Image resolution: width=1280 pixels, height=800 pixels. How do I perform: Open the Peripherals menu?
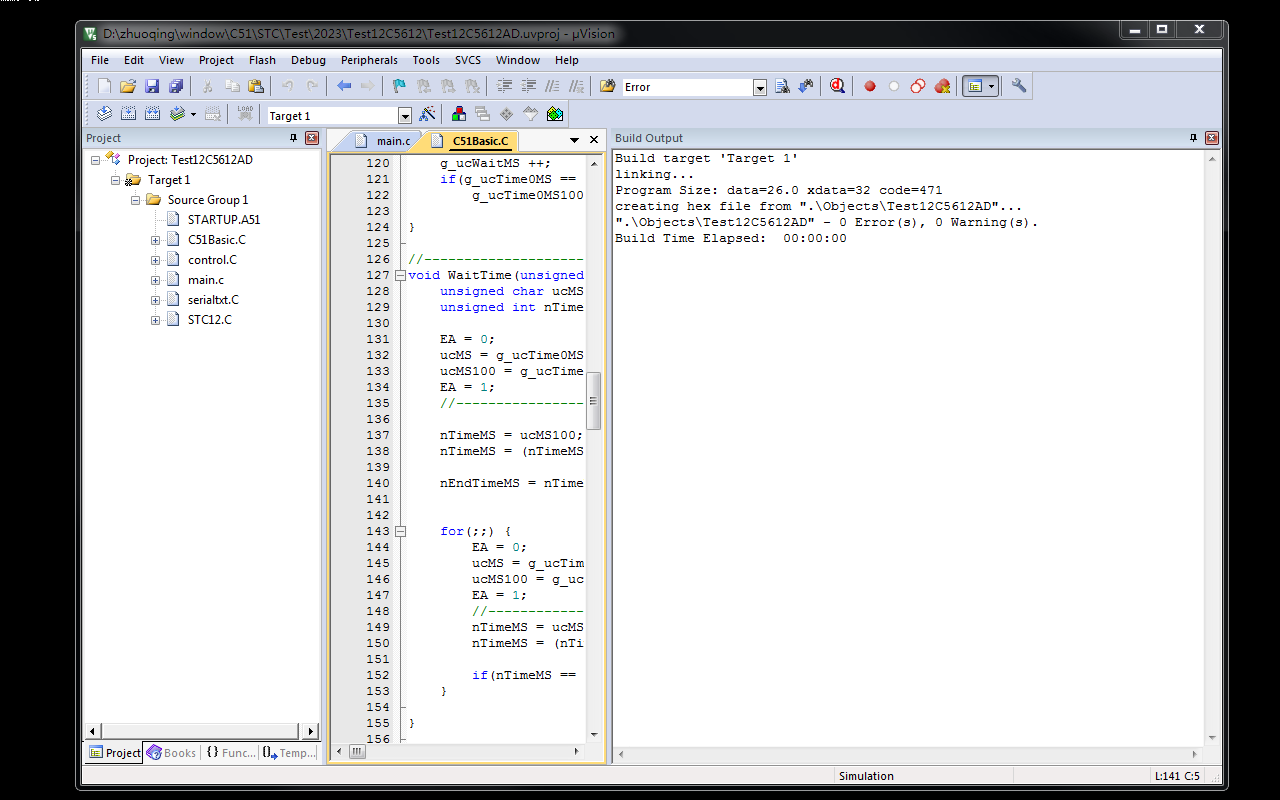[x=369, y=60]
